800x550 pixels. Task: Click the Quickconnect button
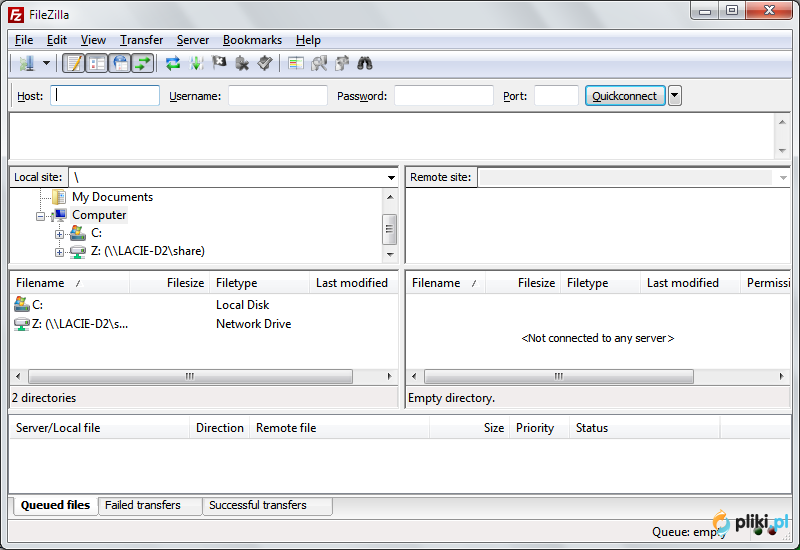click(625, 95)
